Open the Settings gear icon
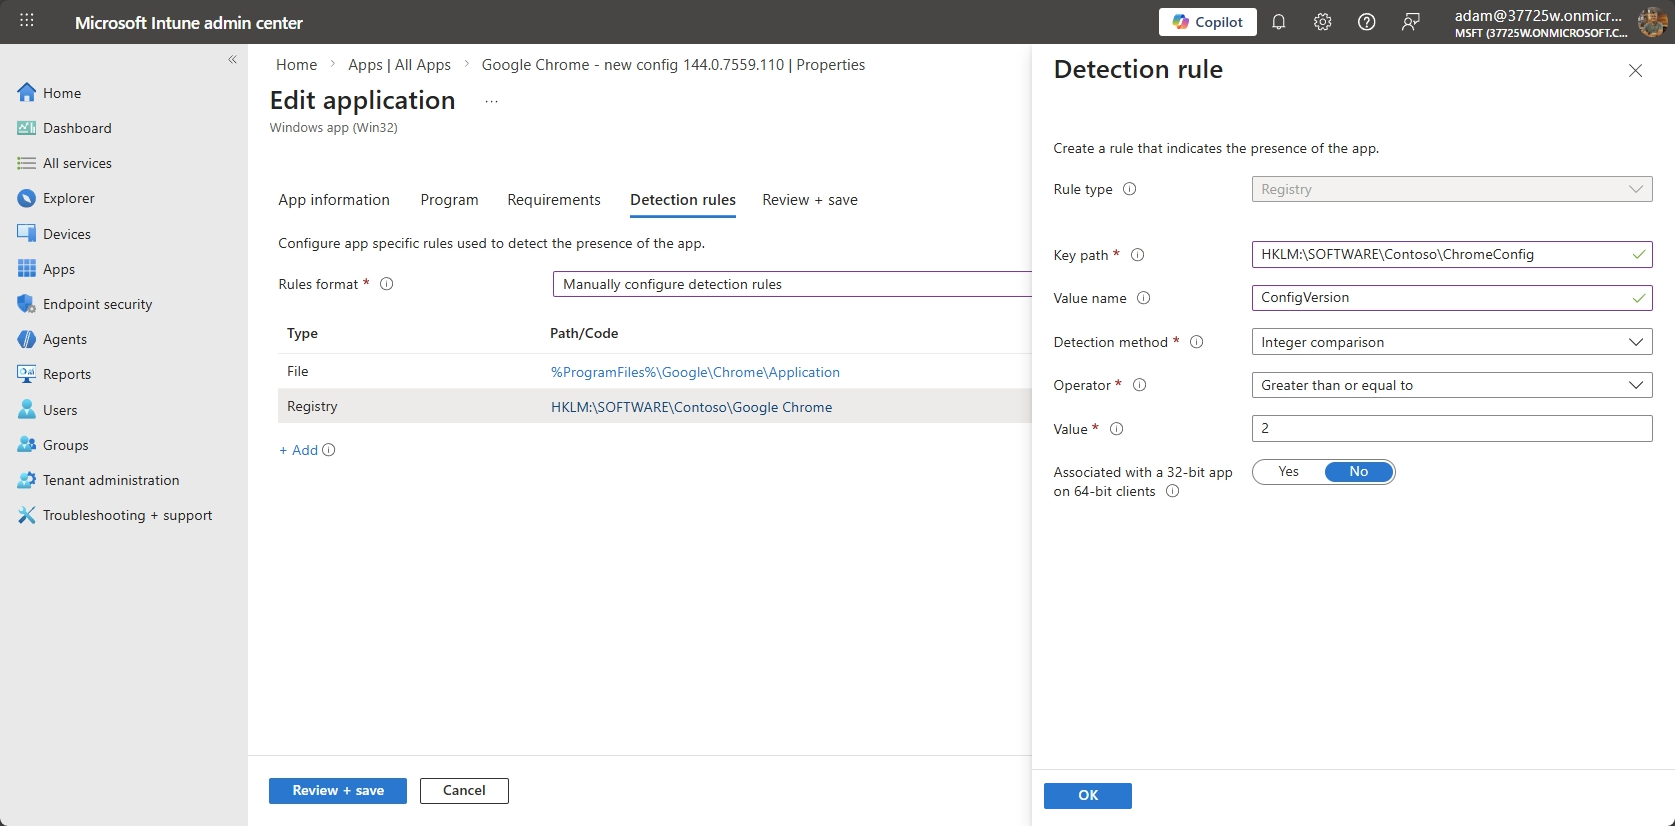This screenshot has width=1675, height=826. click(x=1322, y=22)
